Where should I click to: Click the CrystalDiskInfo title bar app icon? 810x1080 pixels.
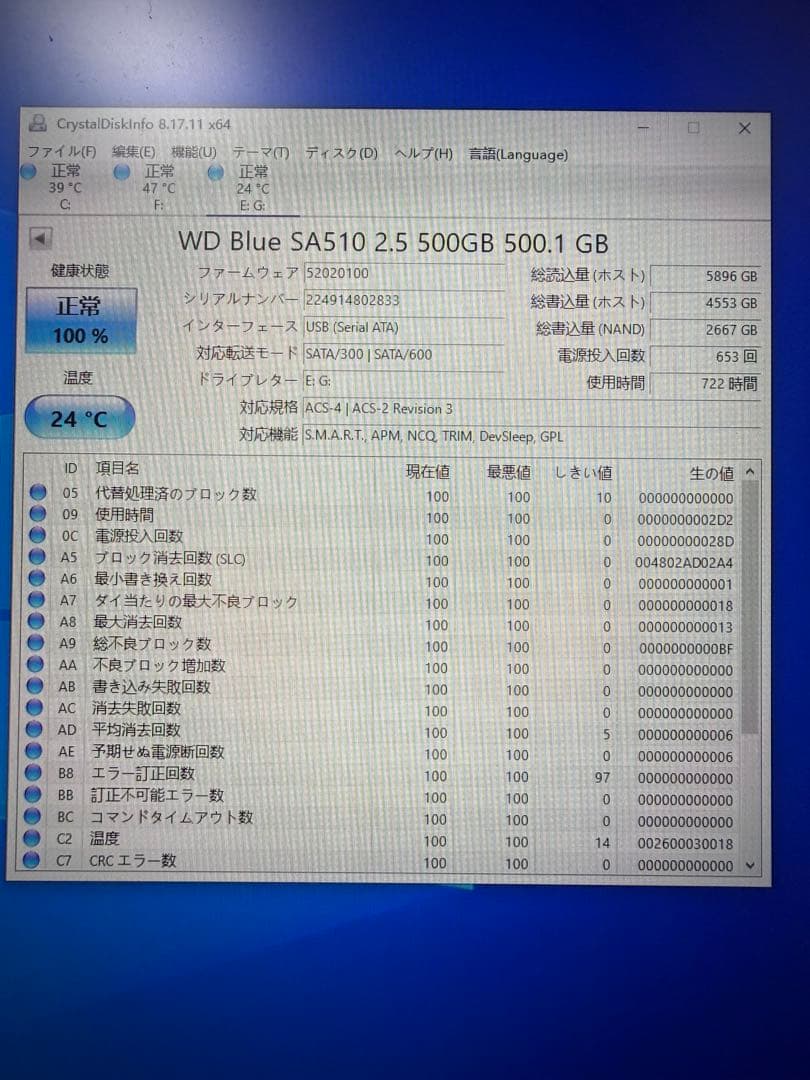pos(37,124)
